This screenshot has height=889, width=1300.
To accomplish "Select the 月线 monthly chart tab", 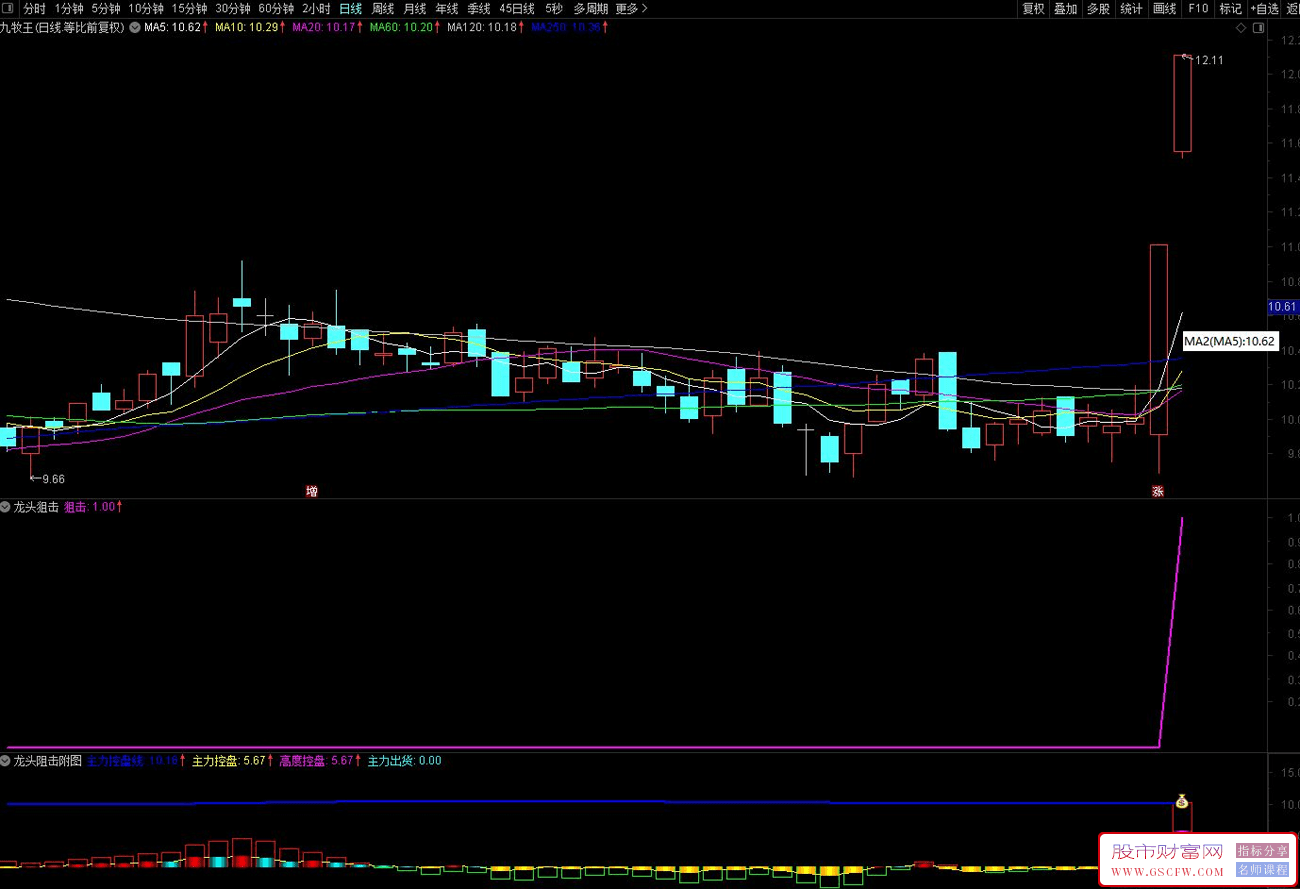I will pos(415,8).
